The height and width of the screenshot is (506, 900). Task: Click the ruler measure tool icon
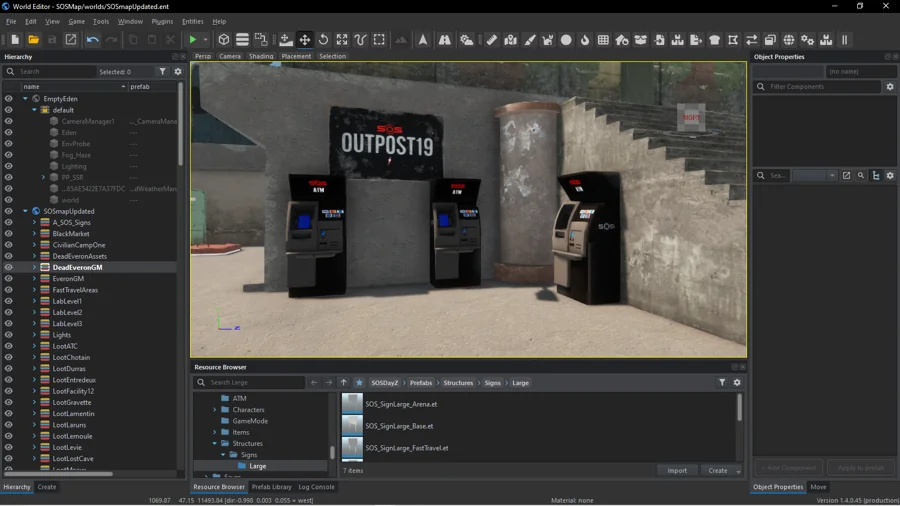[x=492, y=40]
